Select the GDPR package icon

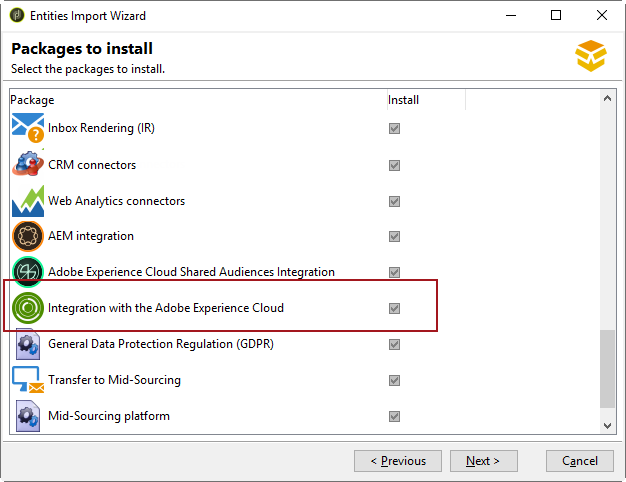[28, 344]
